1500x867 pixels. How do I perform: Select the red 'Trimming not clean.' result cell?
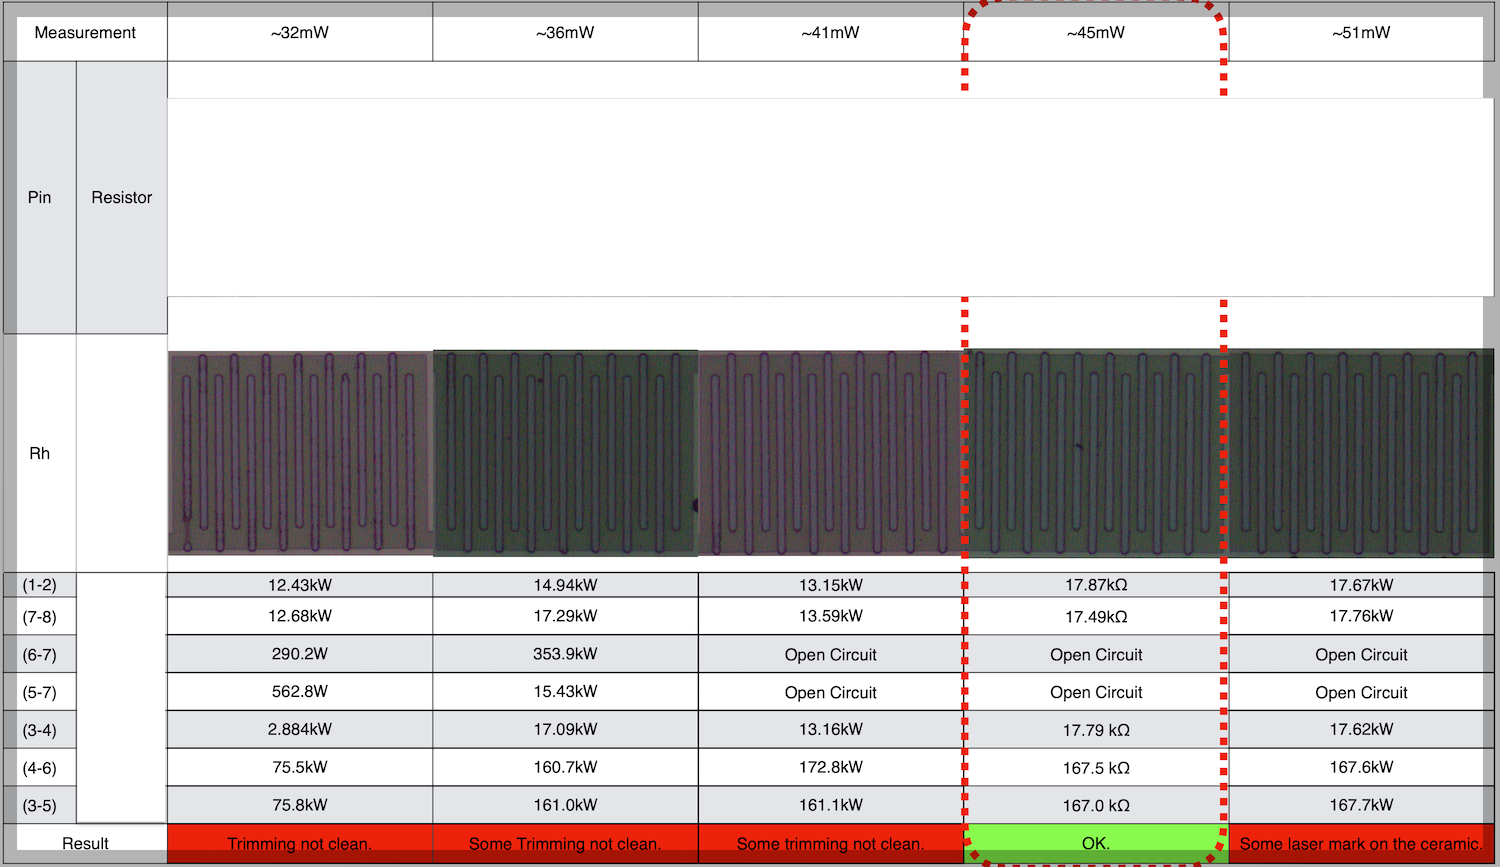[x=300, y=843]
